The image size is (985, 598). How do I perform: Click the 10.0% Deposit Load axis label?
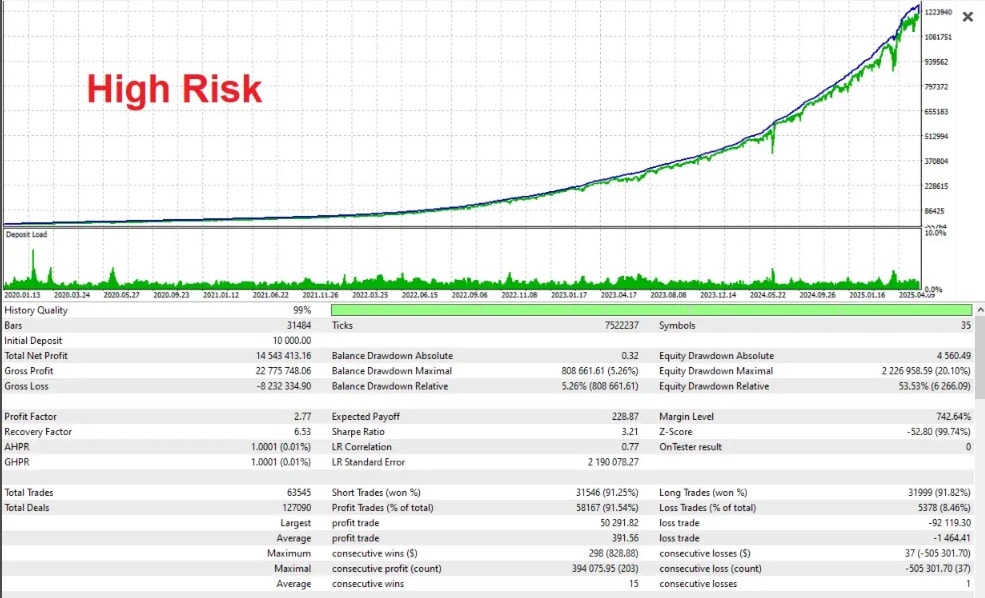click(935, 233)
